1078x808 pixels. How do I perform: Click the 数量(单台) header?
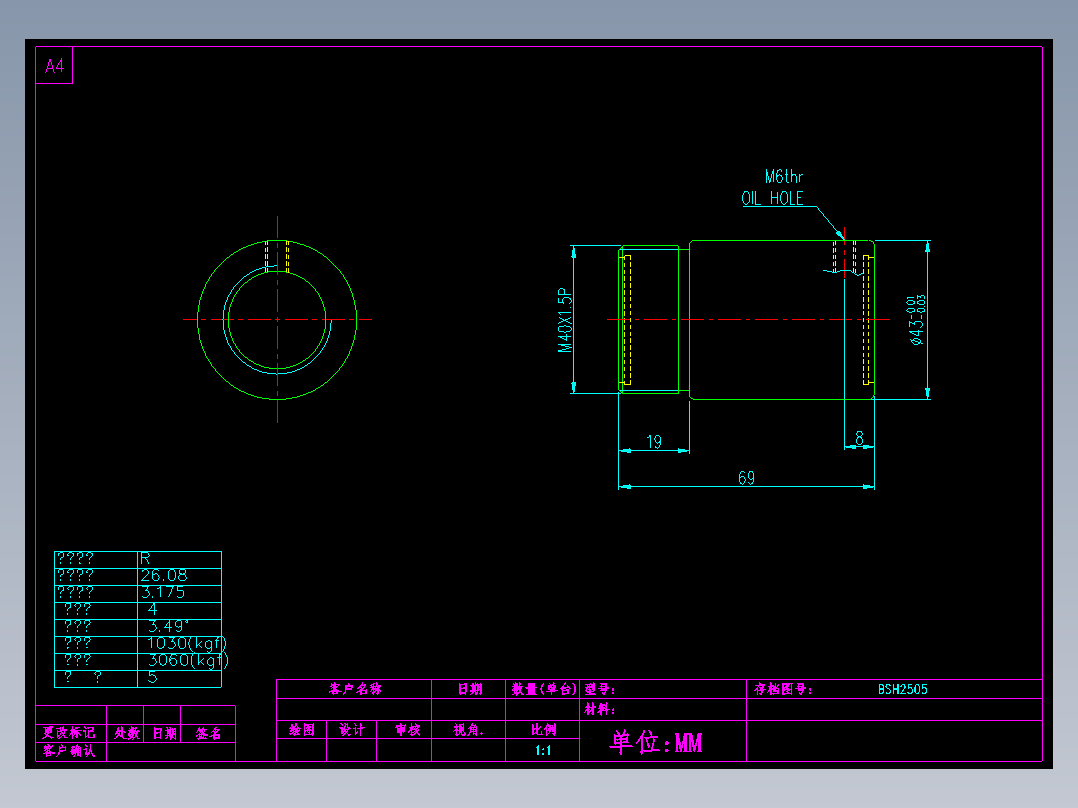click(543, 689)
